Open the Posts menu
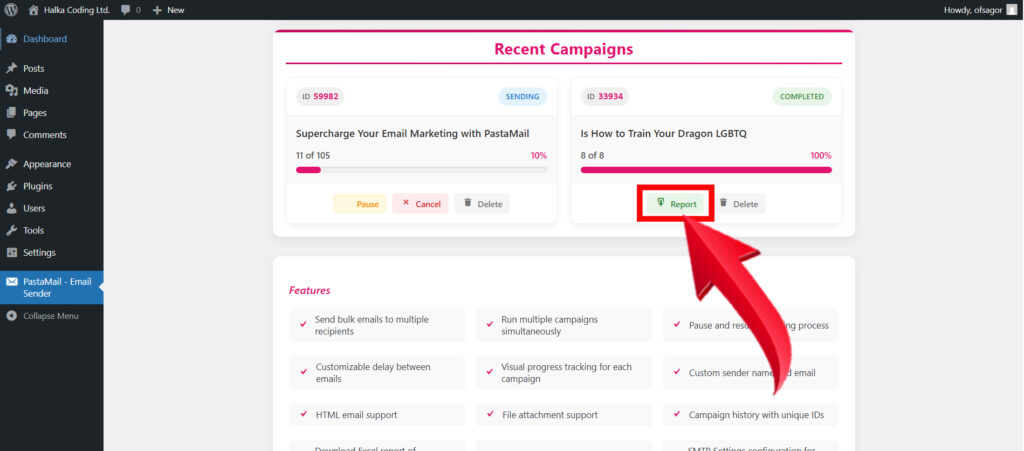The width and height of the screenshot is (1024, 451). point(33,69)
